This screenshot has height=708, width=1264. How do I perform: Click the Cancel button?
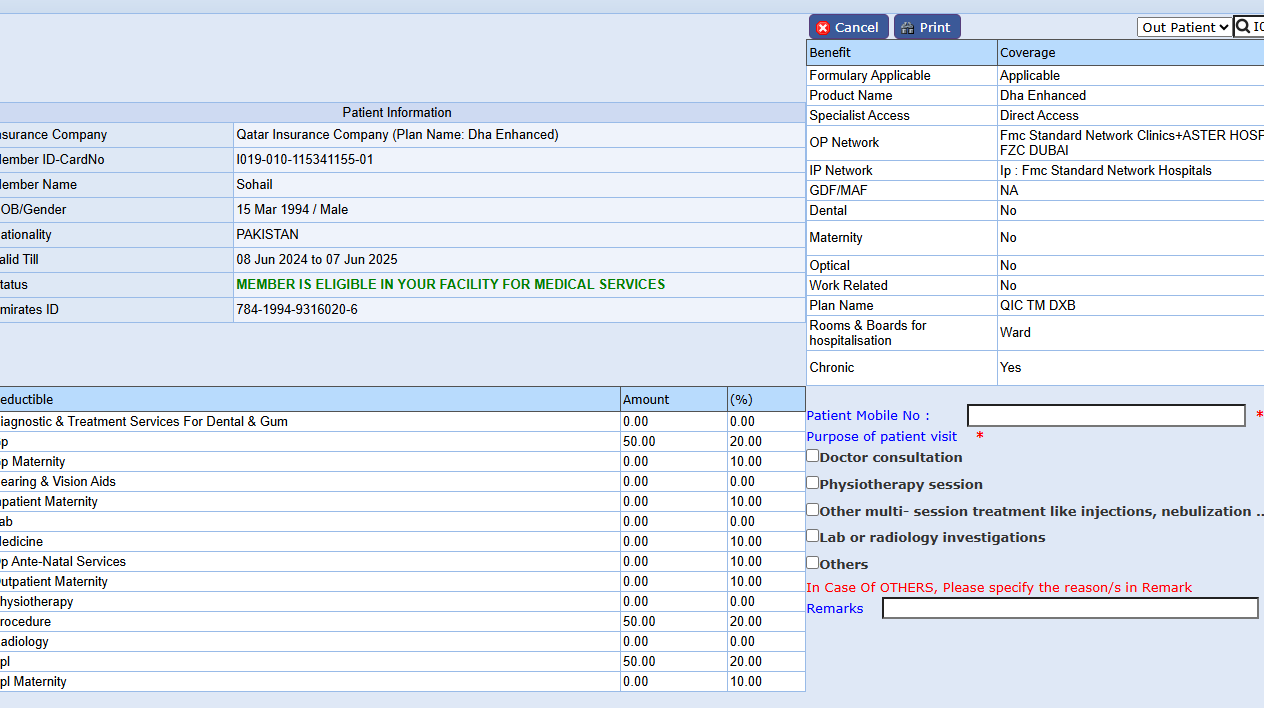(x=848, y=27)
